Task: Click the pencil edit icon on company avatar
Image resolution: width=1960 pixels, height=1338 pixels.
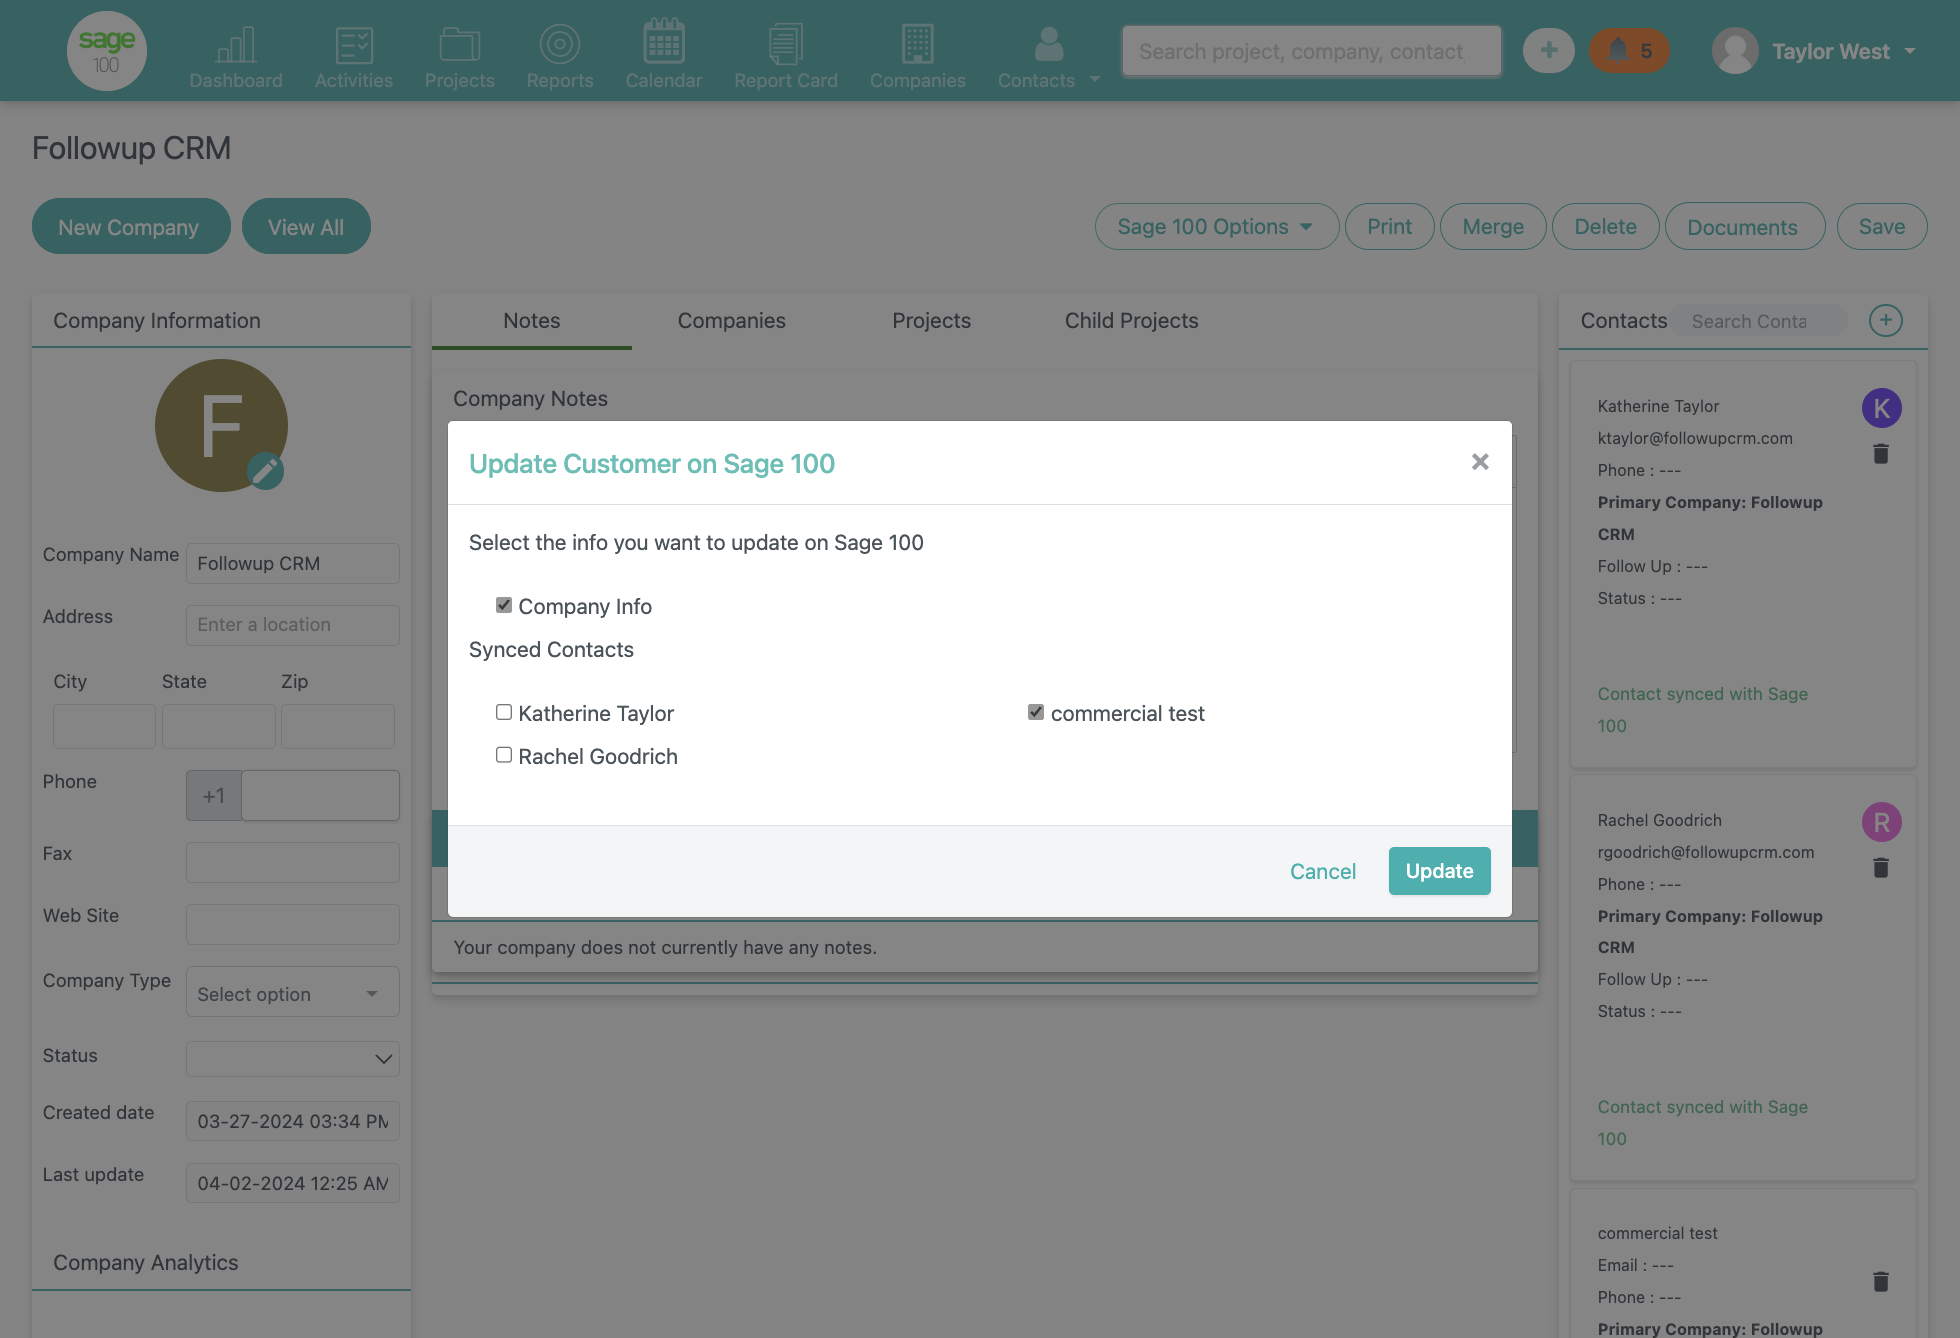Action: (265, 470)
